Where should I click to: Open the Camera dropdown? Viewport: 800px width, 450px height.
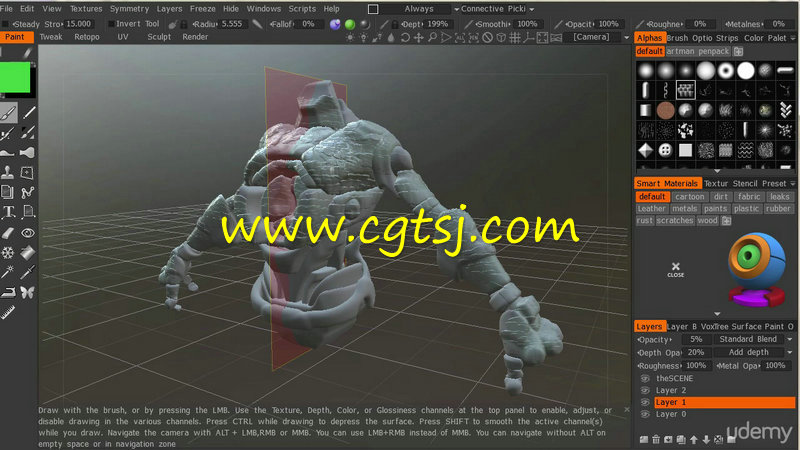click(x=597, y=37)
